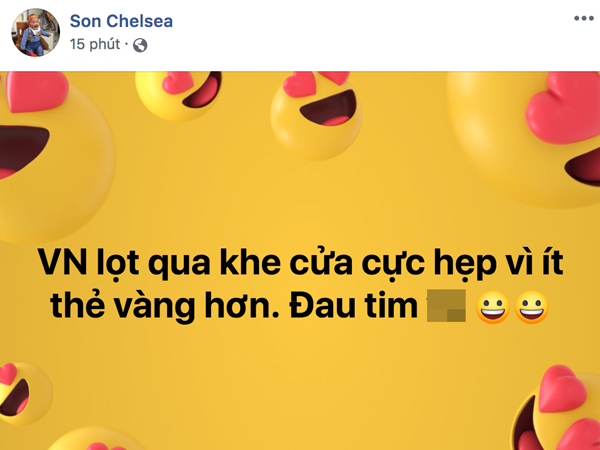Click the first grinning face emoji
The width and height of the screenshot is (600, 450).
click(x=492, y=307)
